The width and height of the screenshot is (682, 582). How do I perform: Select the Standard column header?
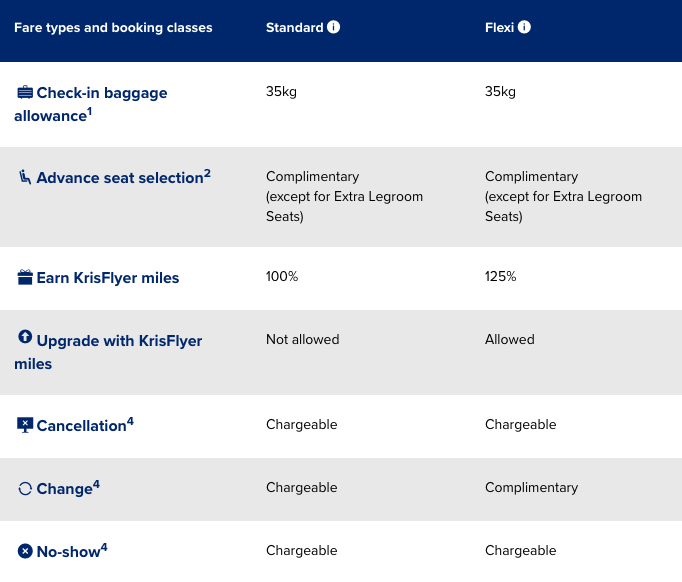pos(294,28)
